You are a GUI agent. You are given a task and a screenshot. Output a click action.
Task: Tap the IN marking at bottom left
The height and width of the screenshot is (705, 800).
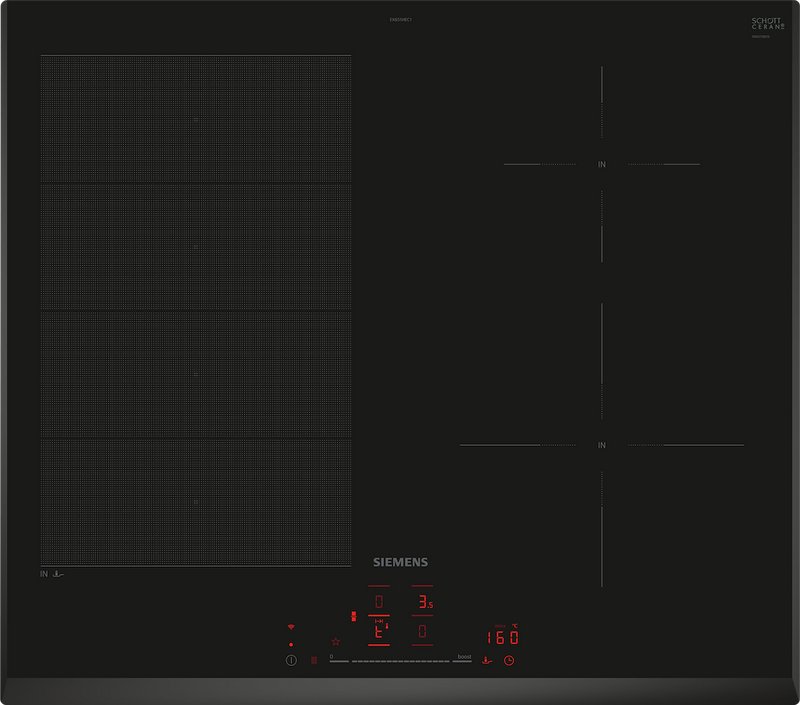point(43,574)
